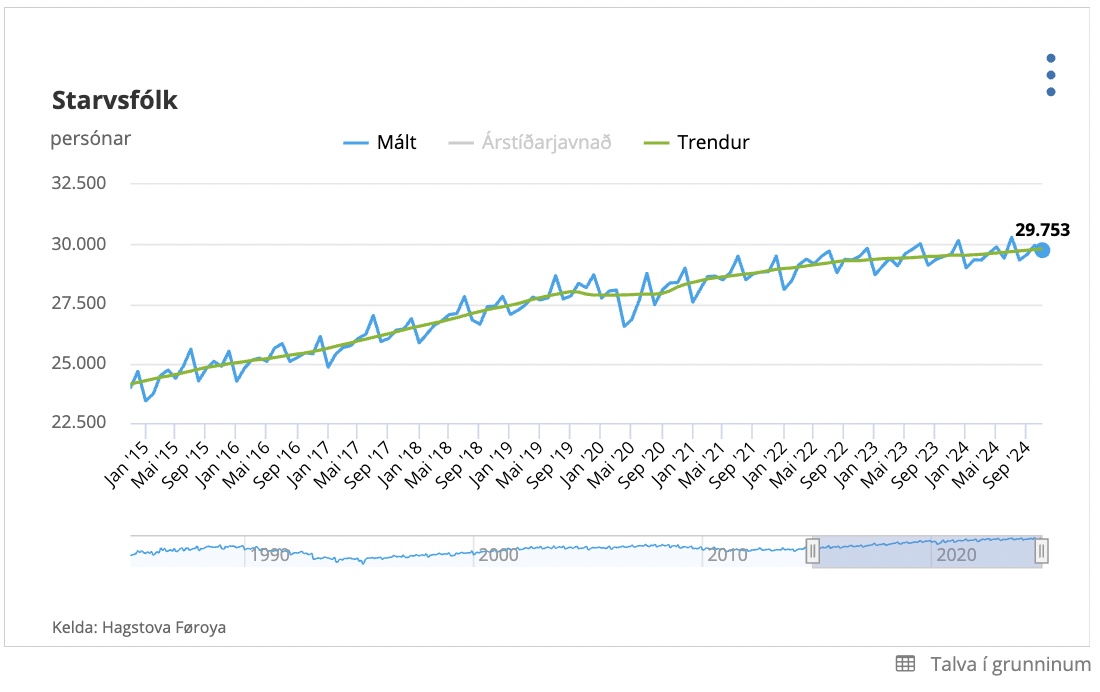Screen dimensions: 1100x692
Task: Open the Talva í grunninum text link
Action: pos(1010,664)
